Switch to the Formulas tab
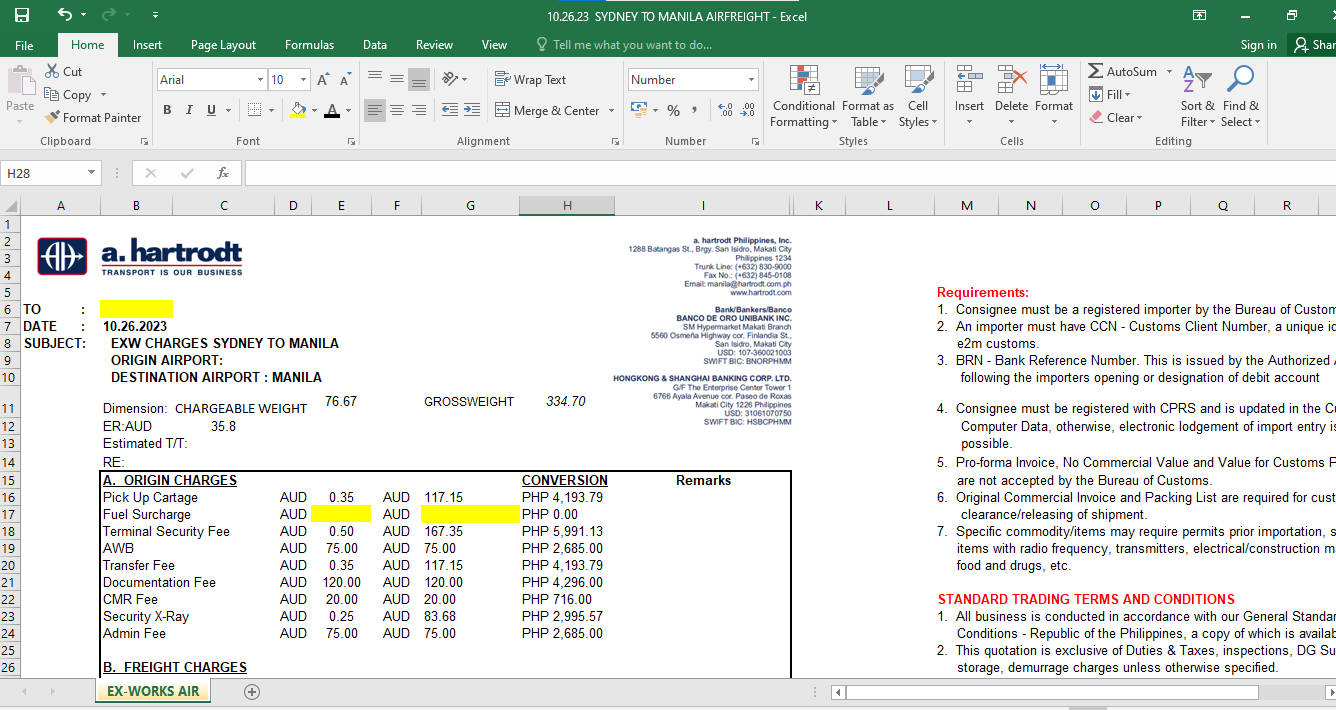This screenshot has width=1336, height=710. pos(309,45)
